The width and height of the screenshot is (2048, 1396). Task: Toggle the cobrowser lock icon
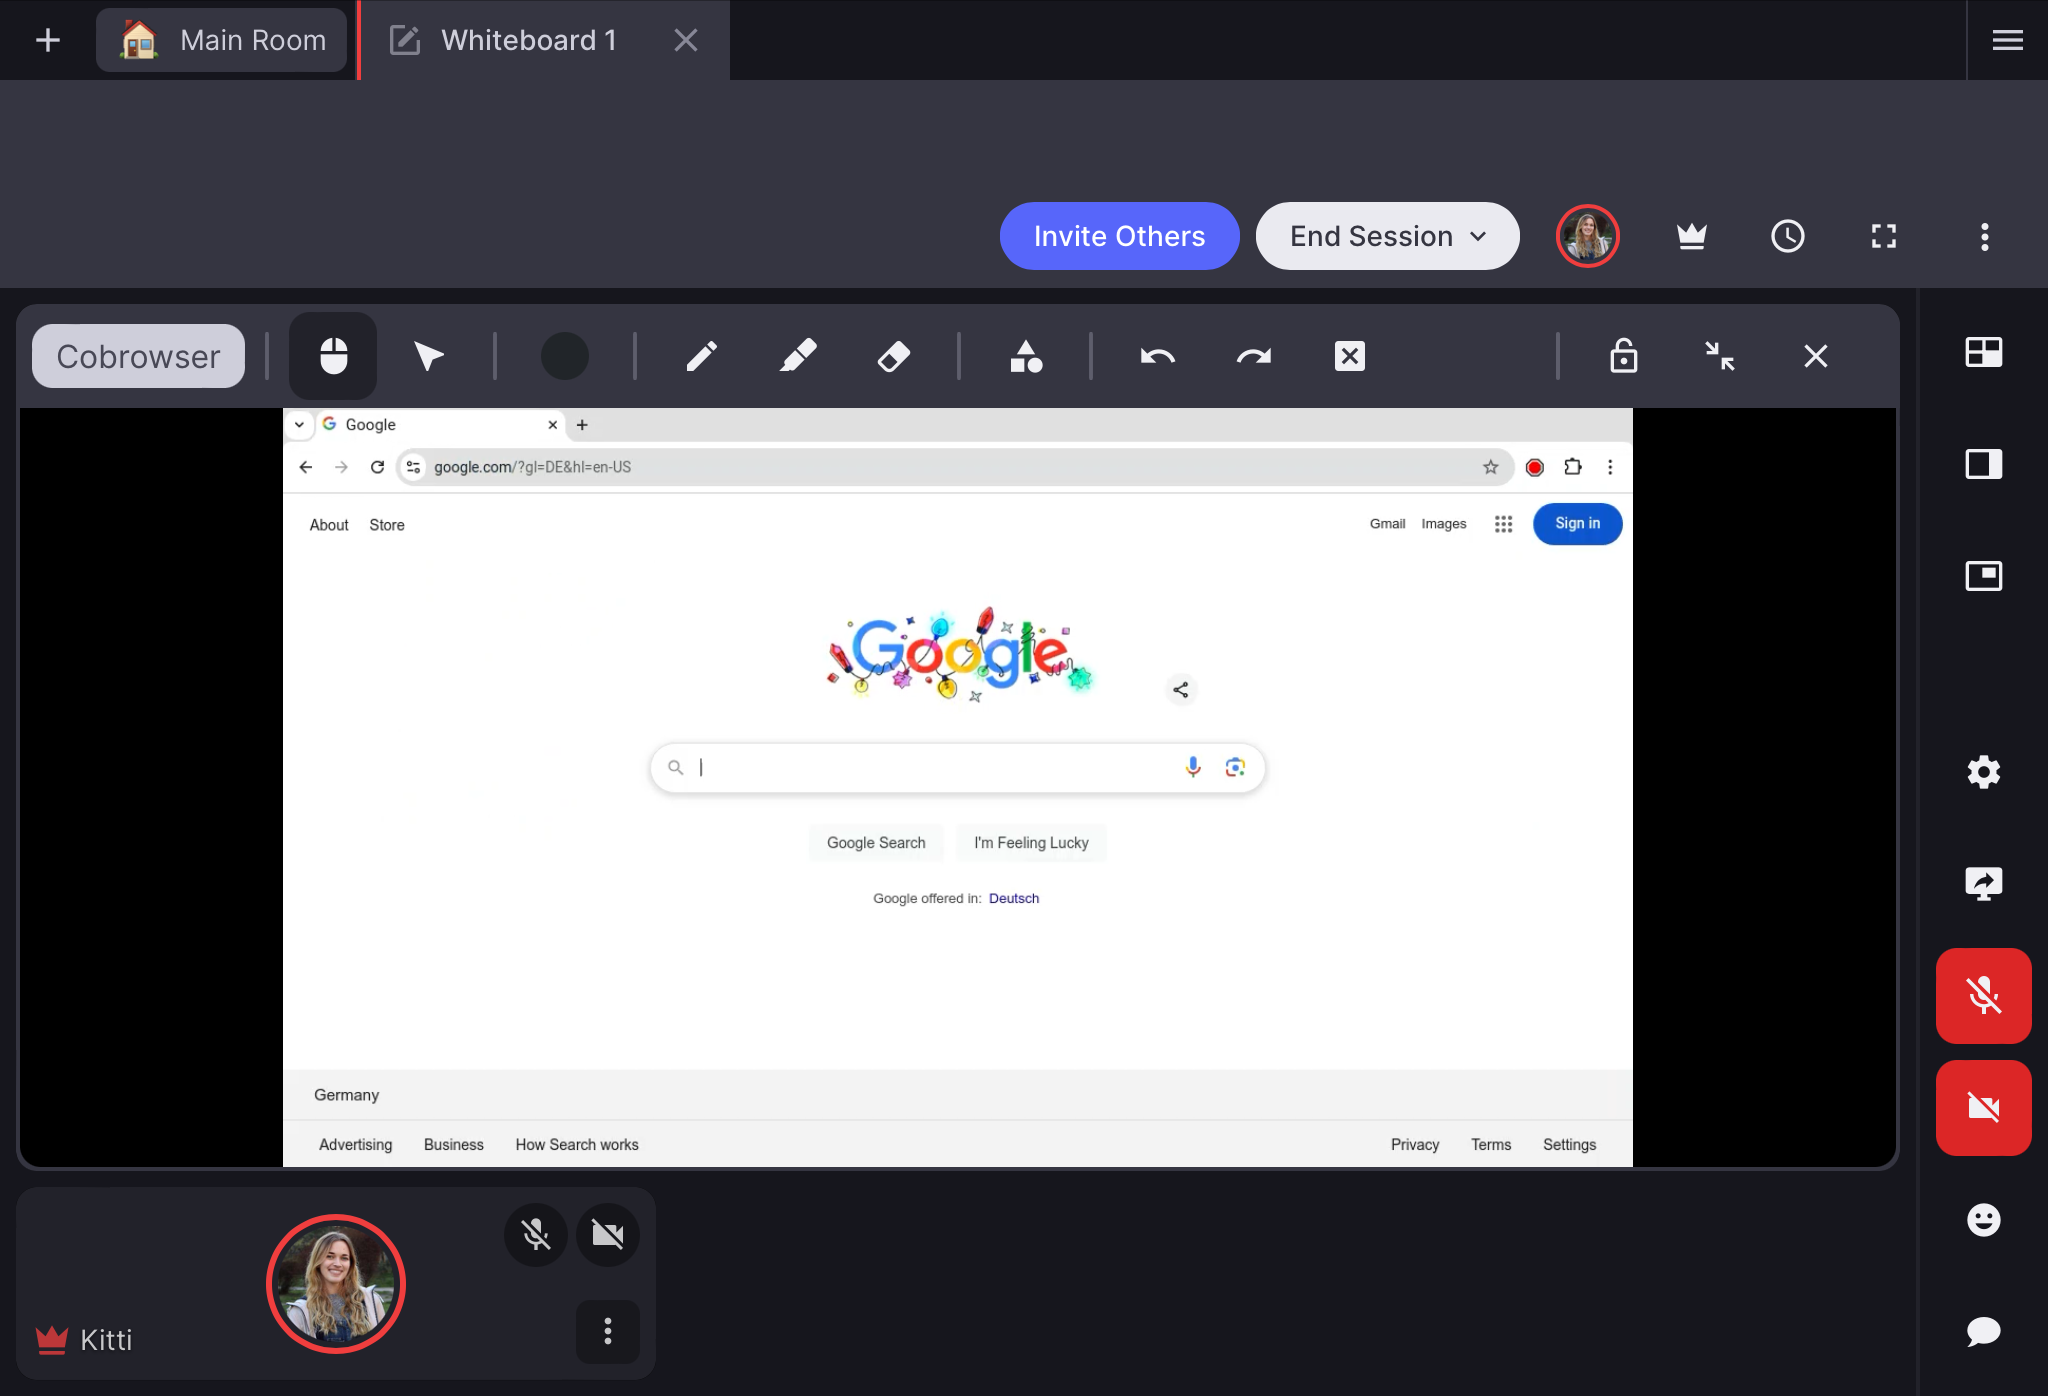[1623, 356]
